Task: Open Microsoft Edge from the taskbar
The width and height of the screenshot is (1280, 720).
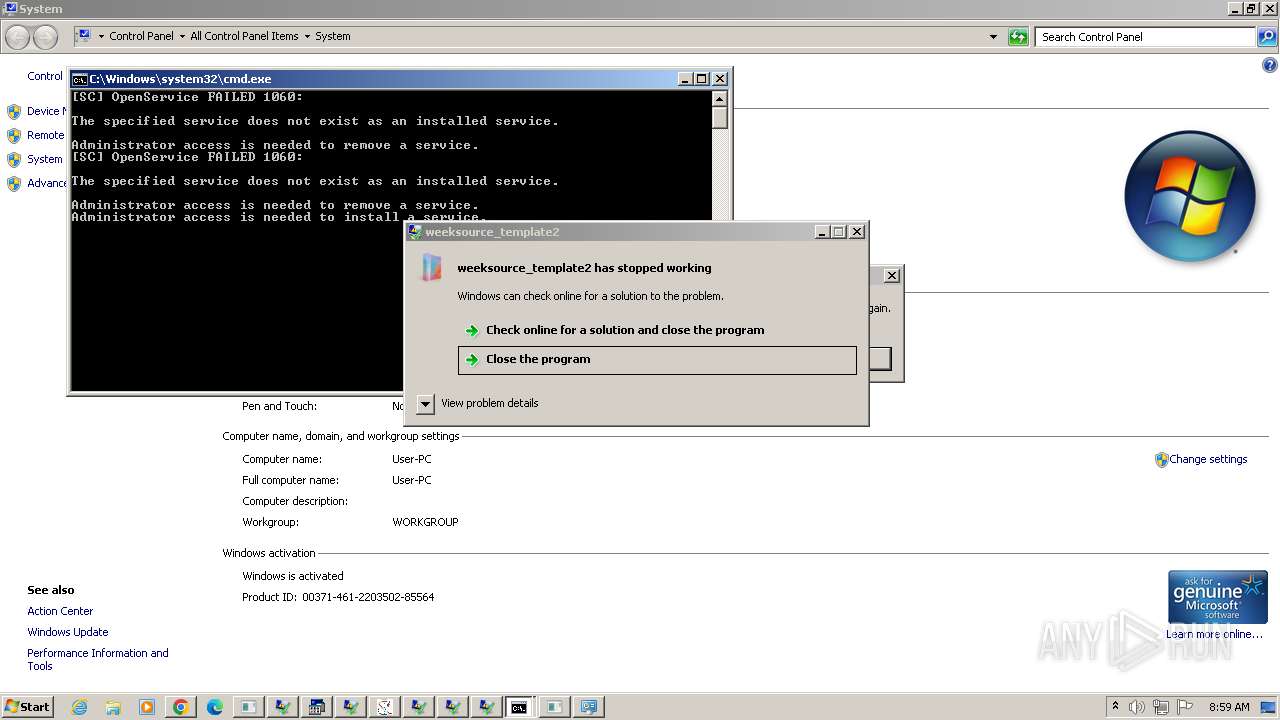Action: point(215,707)
